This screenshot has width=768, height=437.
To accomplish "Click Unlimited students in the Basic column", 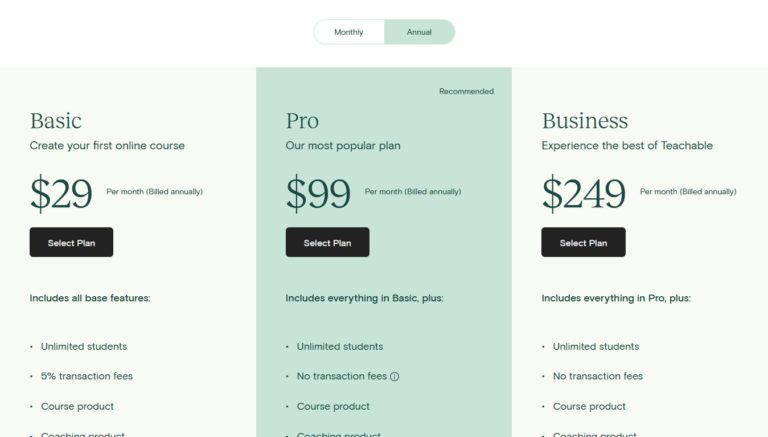I will (84, 346).
